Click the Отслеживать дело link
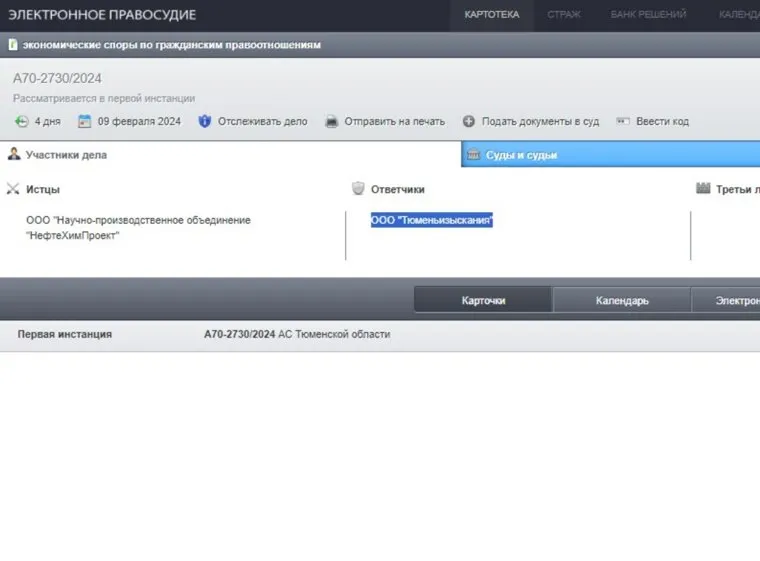This screenshot has width=760, height=561. [x=262, y=122]
